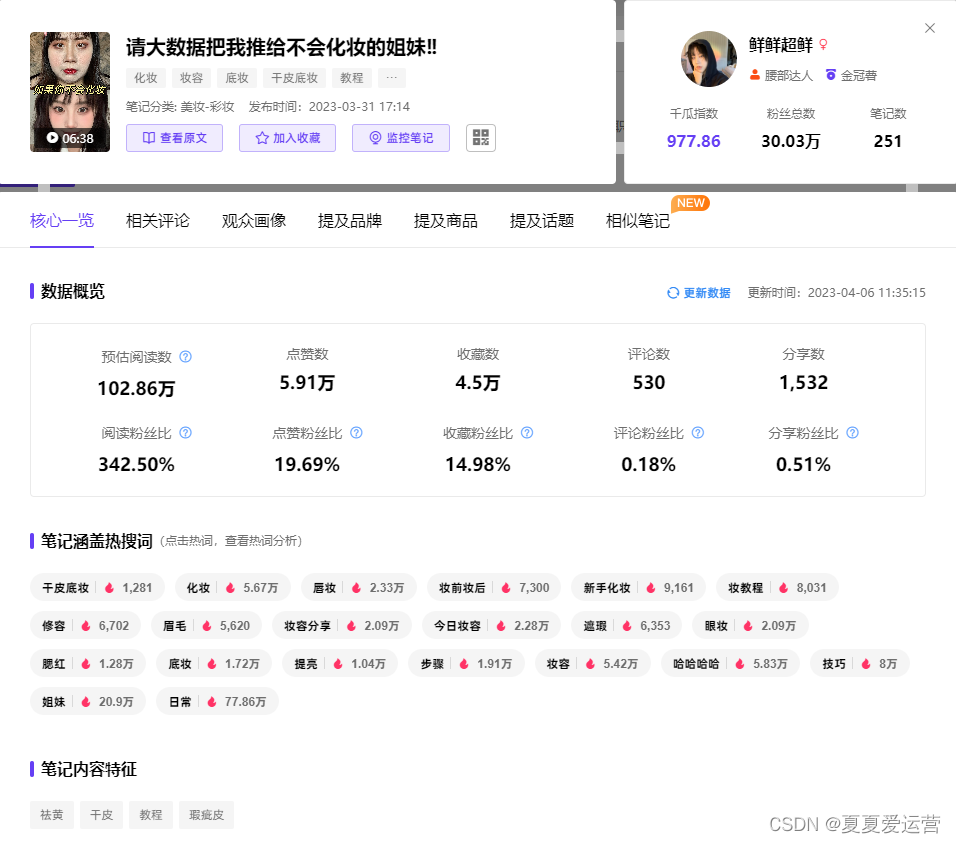Expand the more tags ellipsis
The width and height of the screenshot is (956, 843).
click(391, 78)
